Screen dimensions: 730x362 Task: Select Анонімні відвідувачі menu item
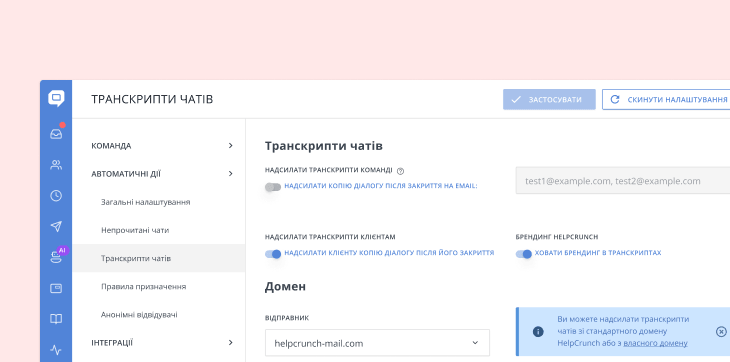[x=159, y=315]
